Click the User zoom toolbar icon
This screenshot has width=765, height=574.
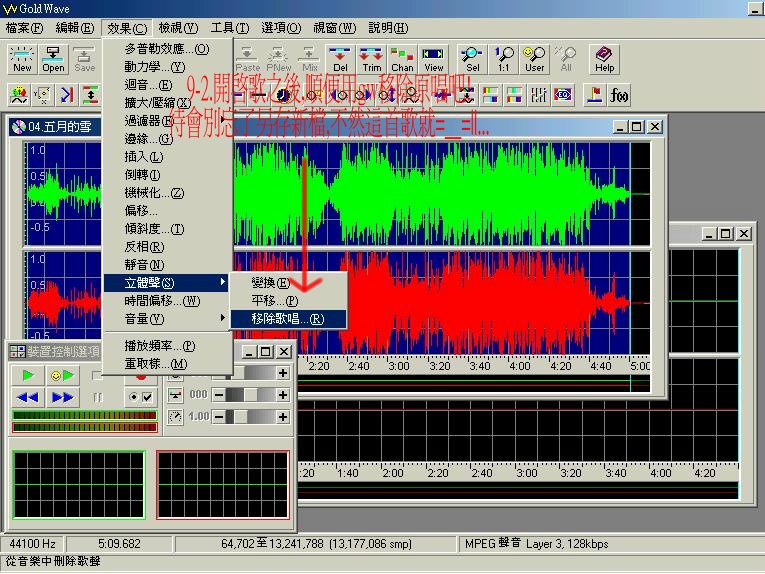point(535,59)
